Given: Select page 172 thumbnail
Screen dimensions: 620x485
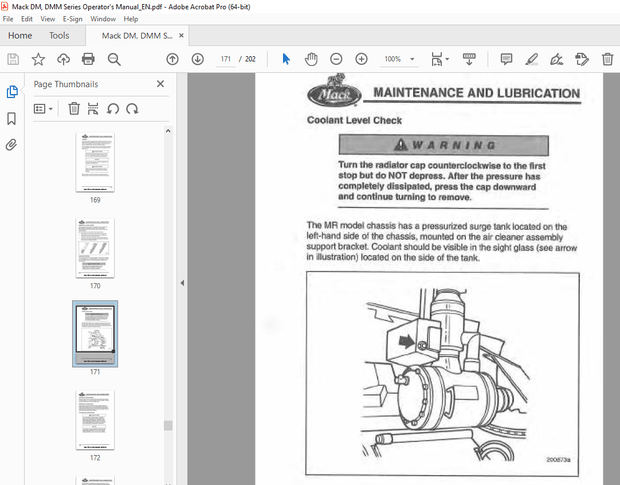Looking at the screenshot, I should coord(95,420).
